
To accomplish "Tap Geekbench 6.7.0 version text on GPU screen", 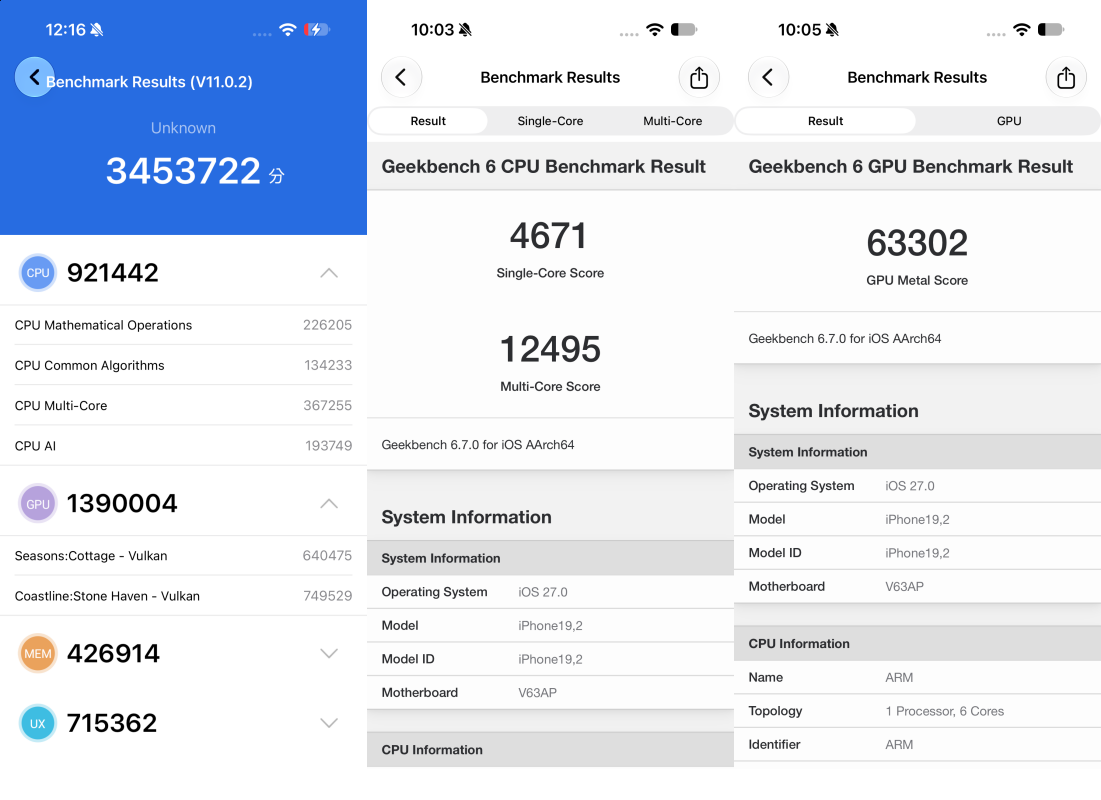I will pos(845,339).
